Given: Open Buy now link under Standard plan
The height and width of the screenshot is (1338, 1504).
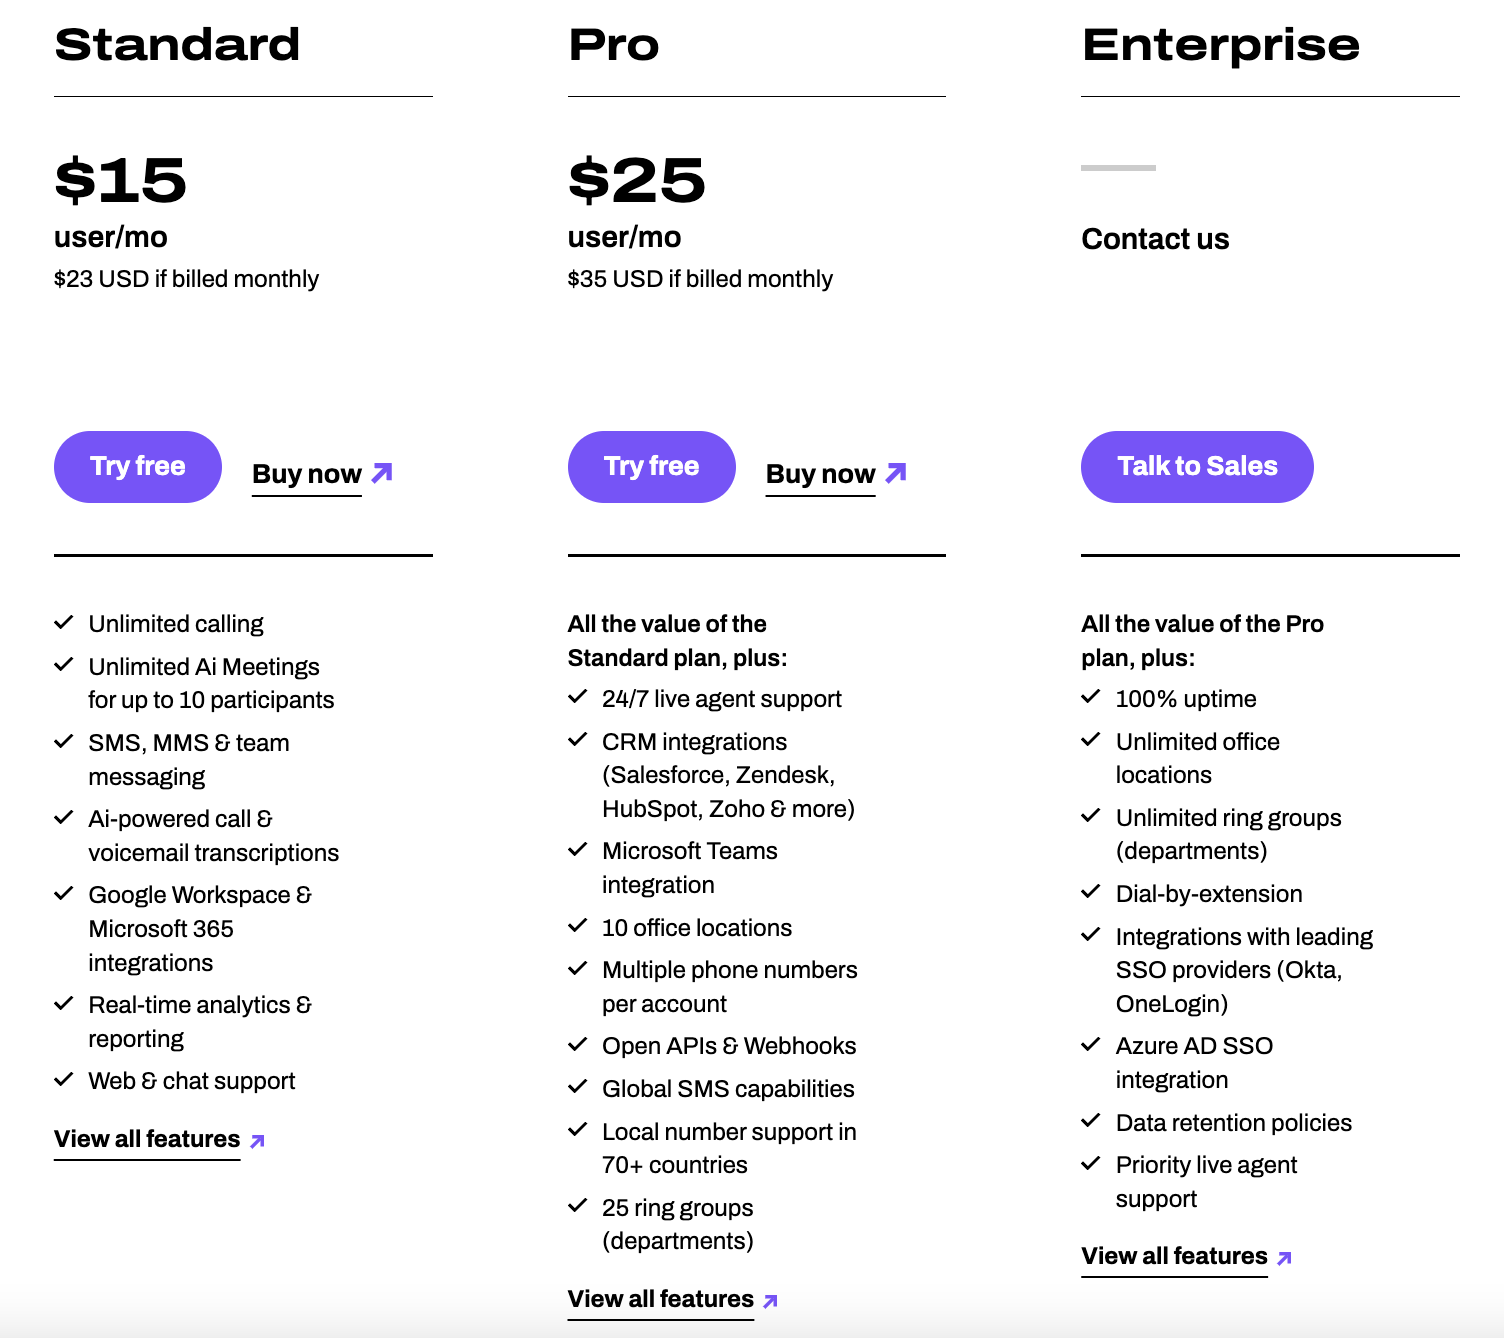Looking at the screenshot, I should 307,474.
